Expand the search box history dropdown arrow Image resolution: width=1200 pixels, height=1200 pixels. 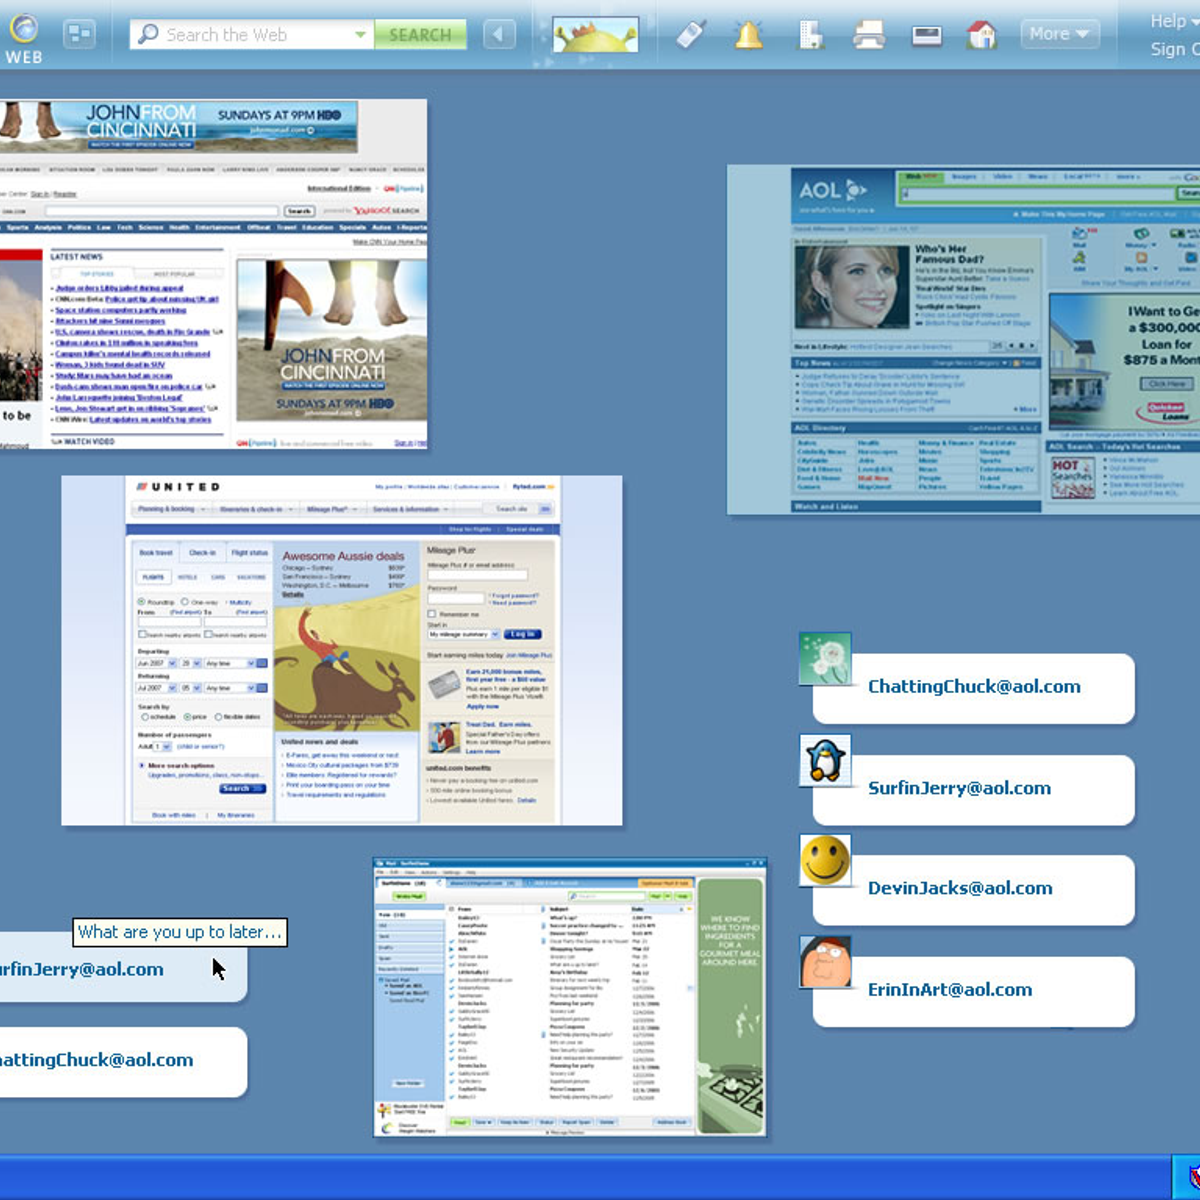tap(360, 35)
